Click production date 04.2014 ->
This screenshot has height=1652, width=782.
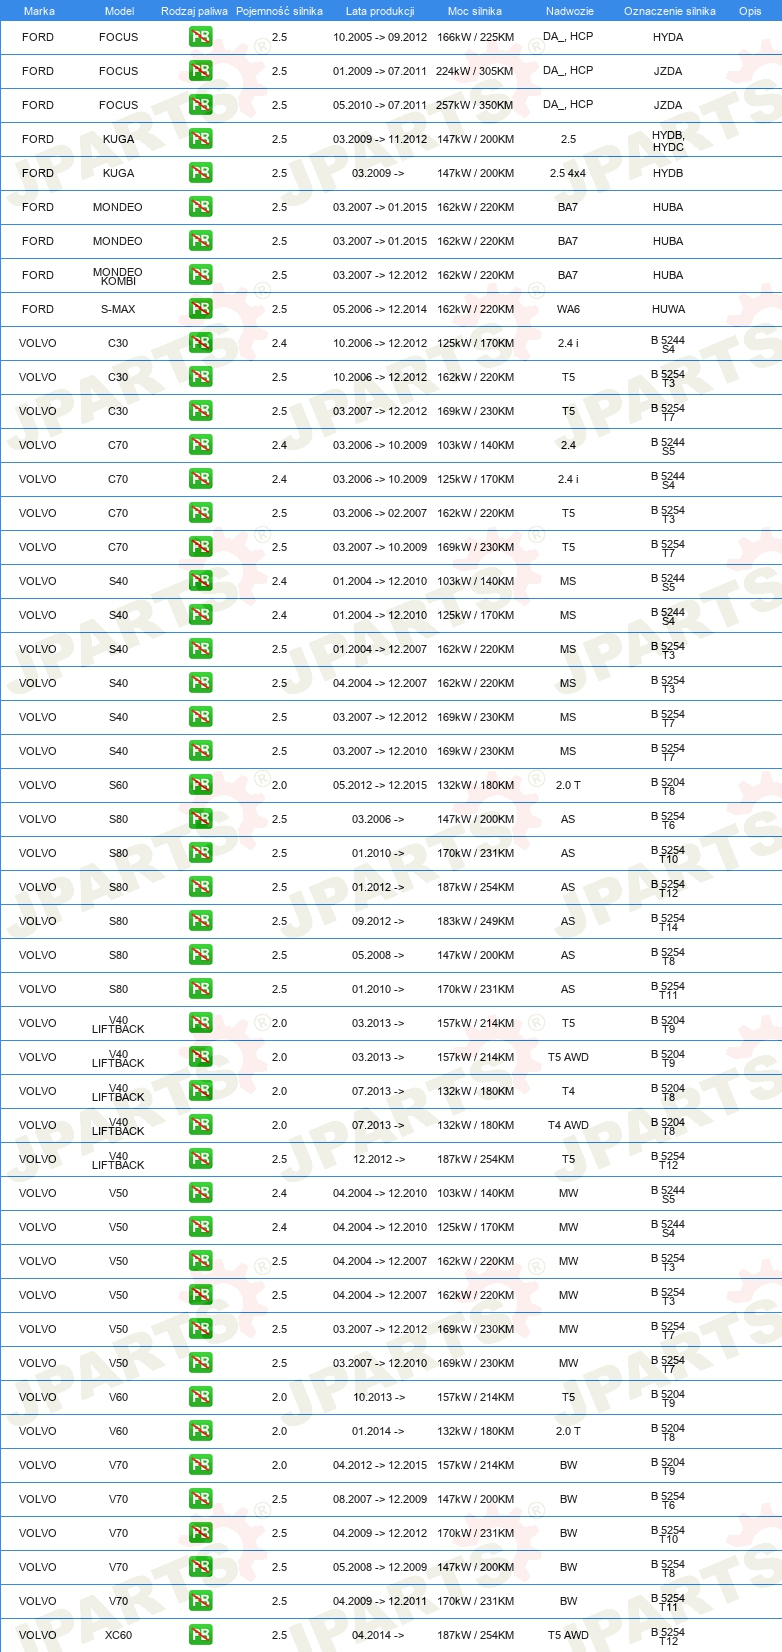[x=378, y=1635]
